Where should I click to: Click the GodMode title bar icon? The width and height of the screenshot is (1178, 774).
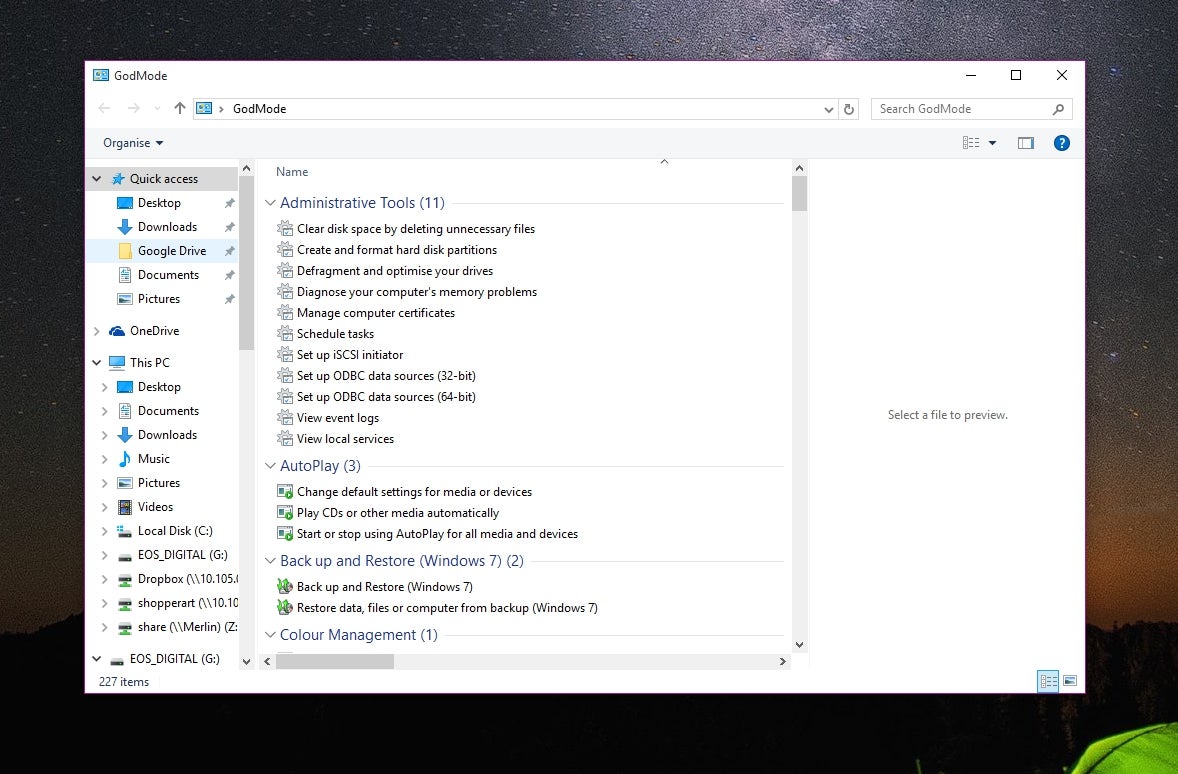coord(101,75)
